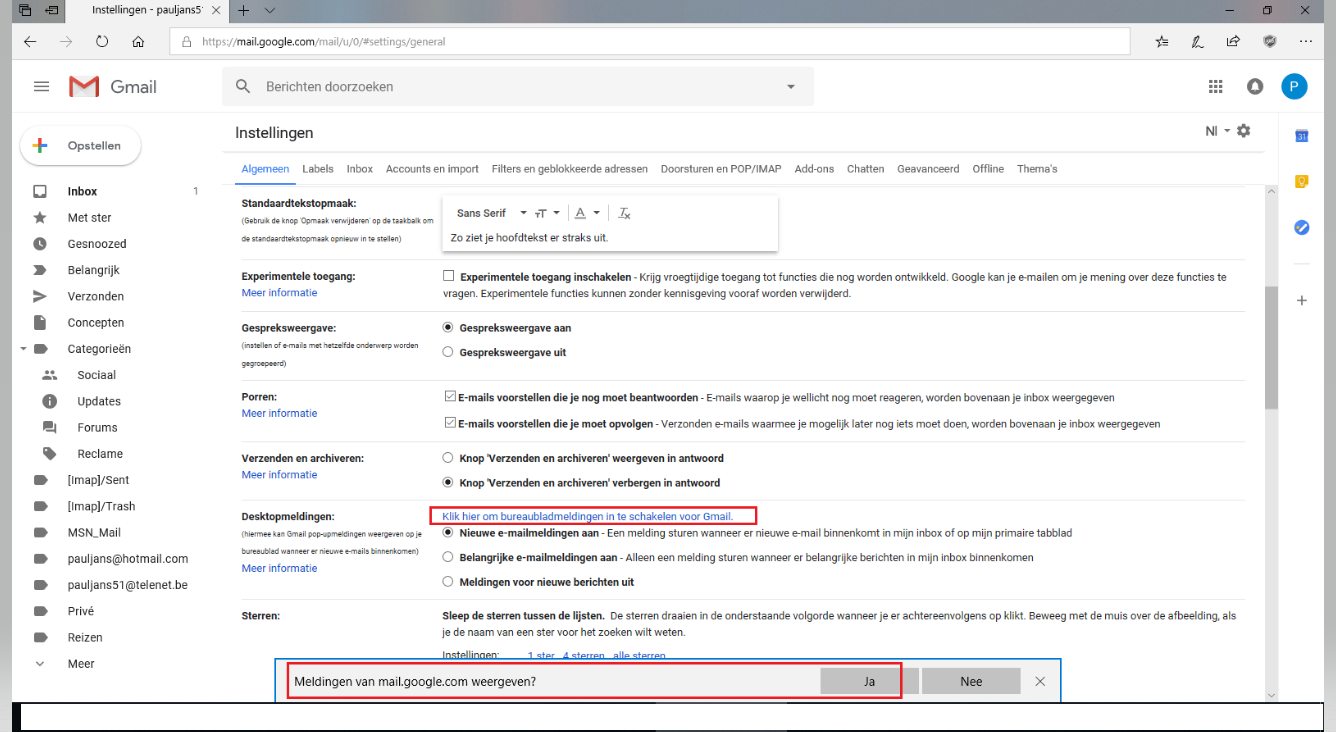This screenshot has height=732, width=1336.
Task: Select Gespreksweergave aan radio button
Action: coord(448,328)
